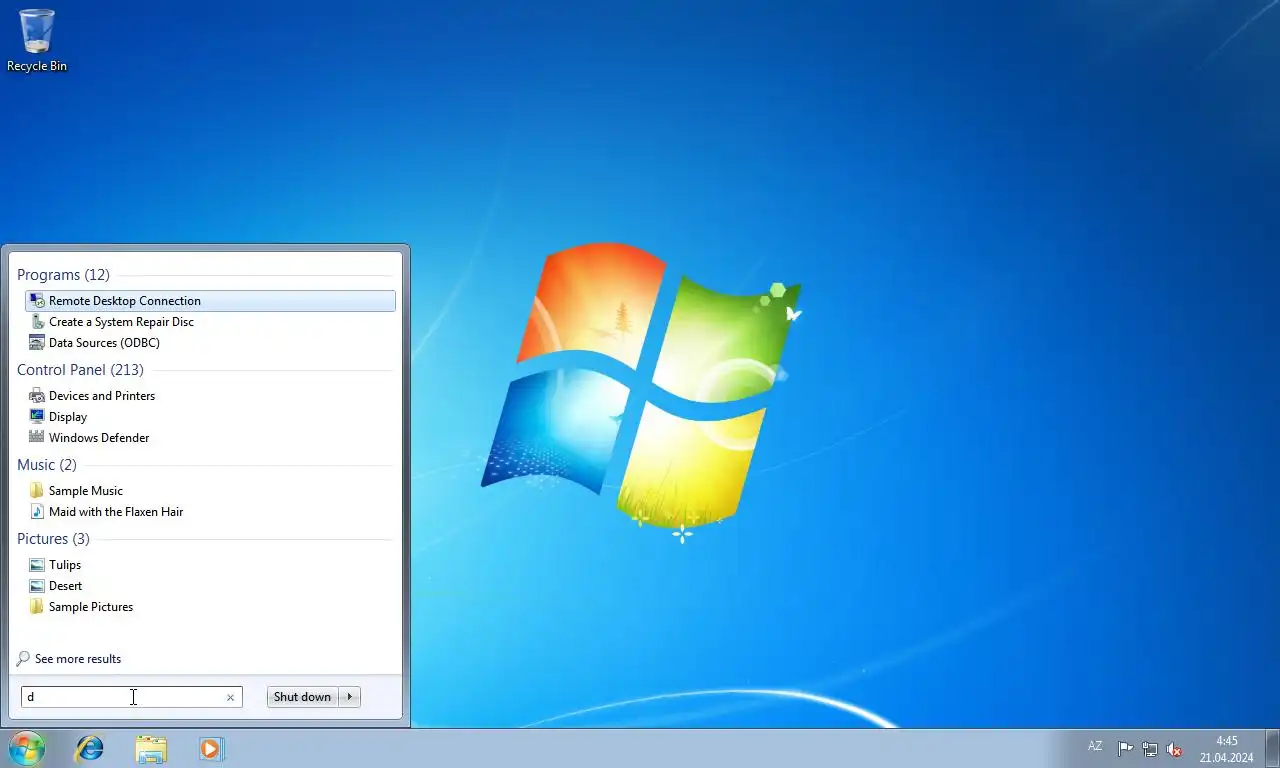
Task: Click the AZ language indicator in the tray
Action: (x=1095, y=747)
